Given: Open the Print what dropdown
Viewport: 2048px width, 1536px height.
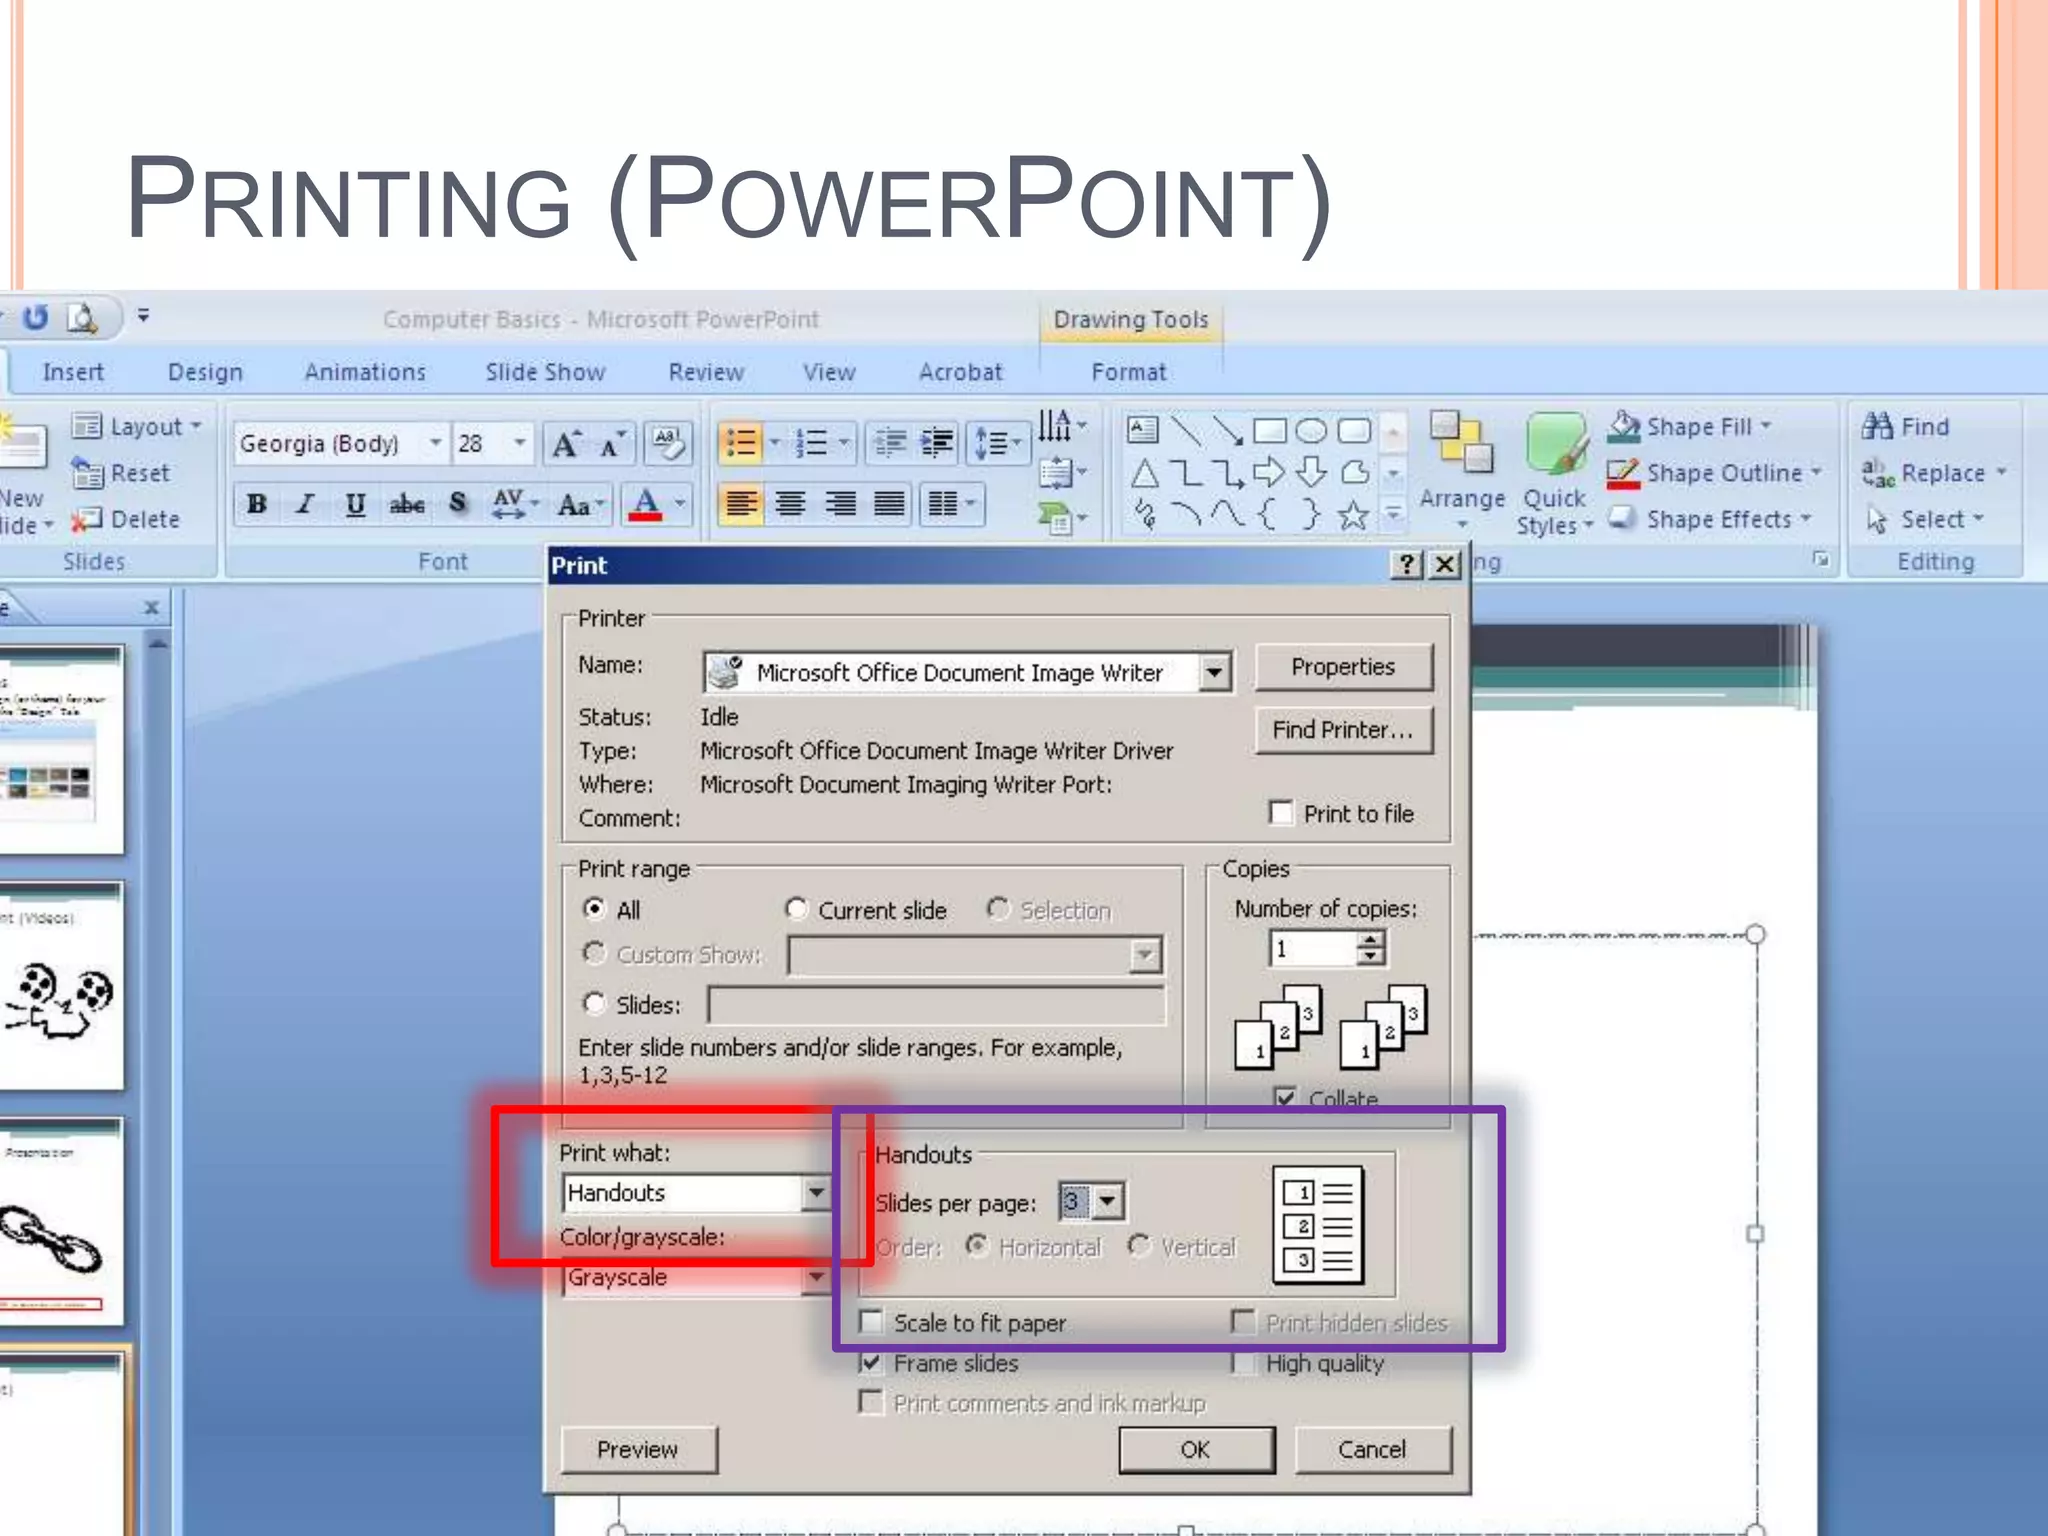Looking at the screenshot, I should (x=816, y=1192).
